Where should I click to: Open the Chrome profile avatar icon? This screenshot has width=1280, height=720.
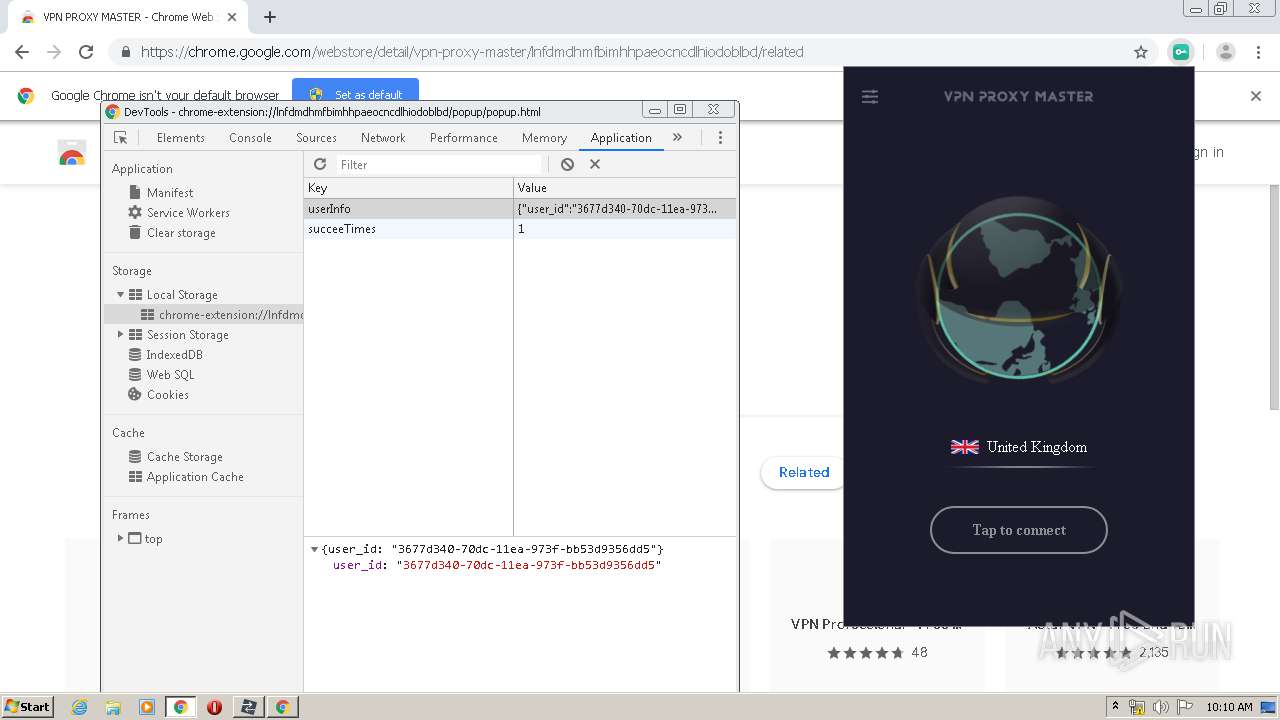point(1226,52)
